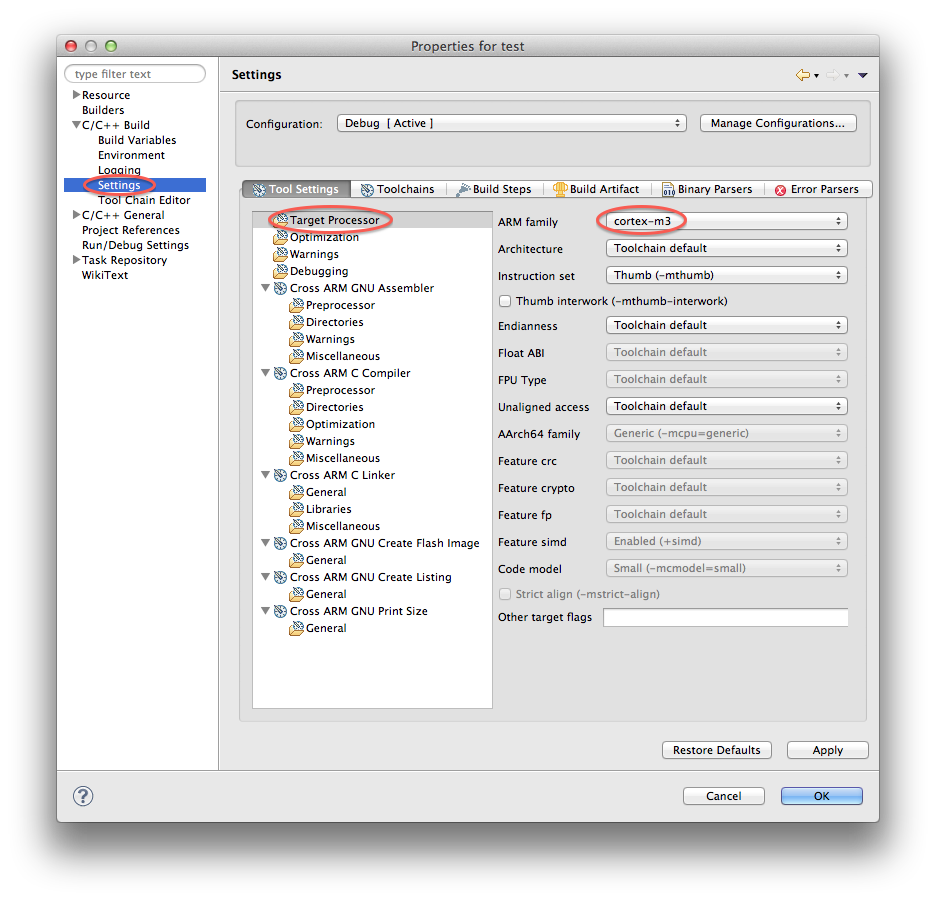Expand the Resource tree node
The width and height of the screenshot is (936, 901).
coord(76,95)
